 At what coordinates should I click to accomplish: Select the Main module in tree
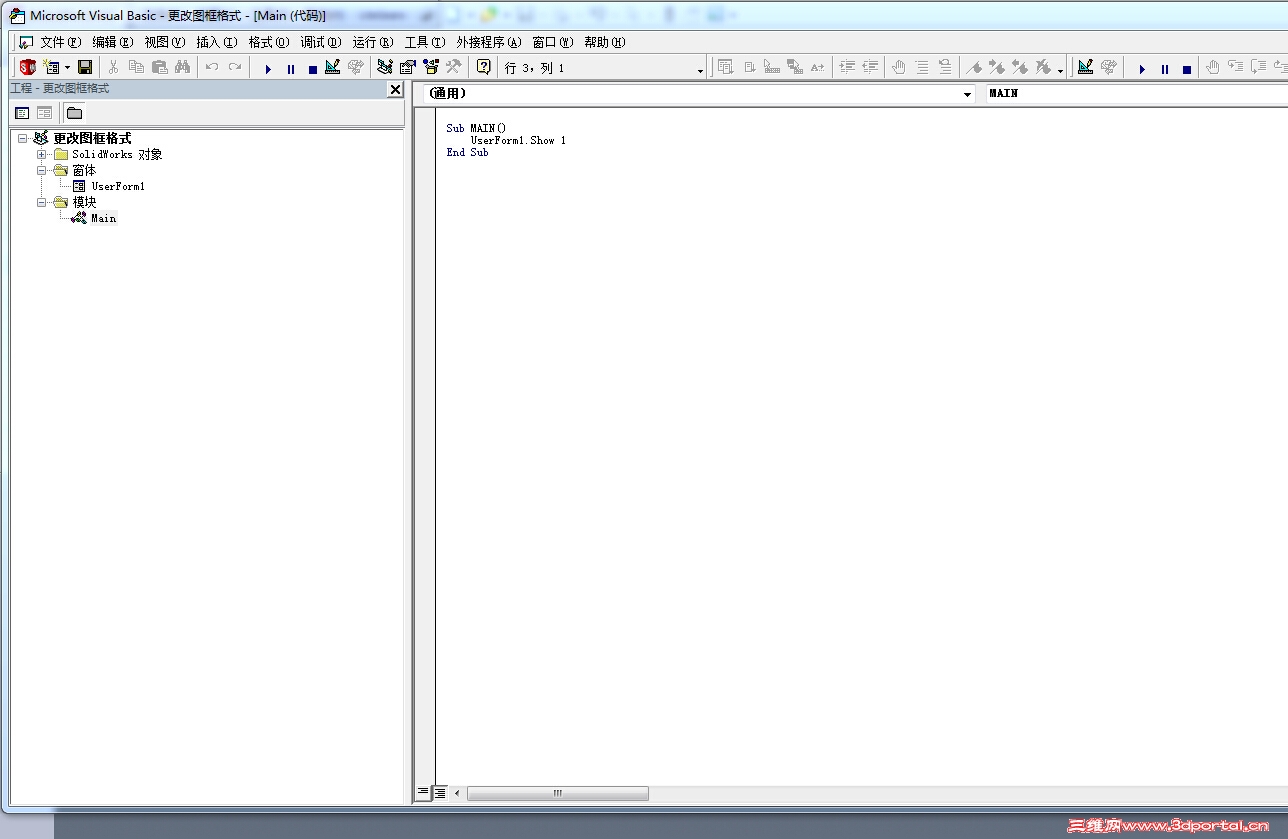[x=104, y=218]
